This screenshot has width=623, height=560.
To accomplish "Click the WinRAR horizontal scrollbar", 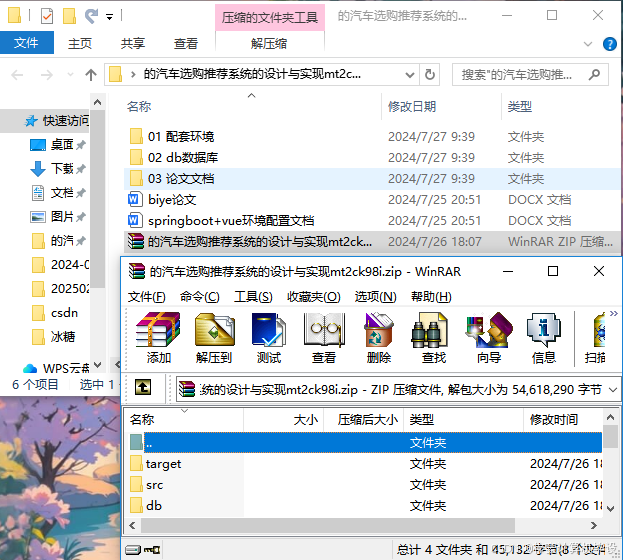I will (x=328, y=525).
